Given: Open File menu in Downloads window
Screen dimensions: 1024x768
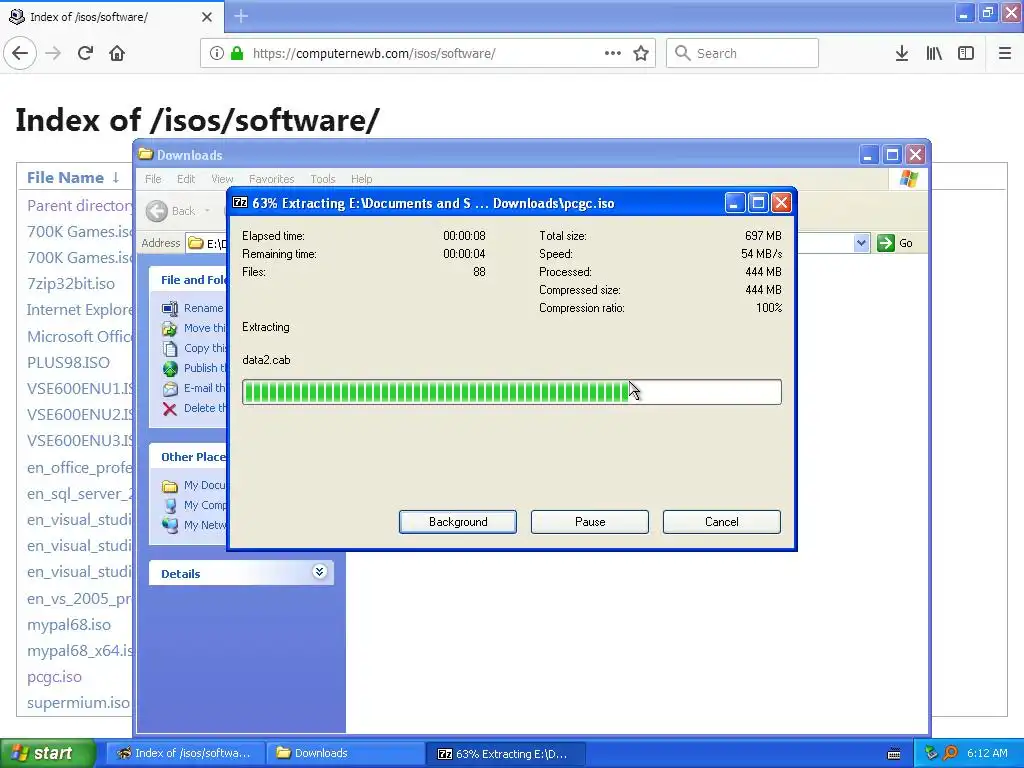Looking at the screenshot, I should click(x=153, y=179).
